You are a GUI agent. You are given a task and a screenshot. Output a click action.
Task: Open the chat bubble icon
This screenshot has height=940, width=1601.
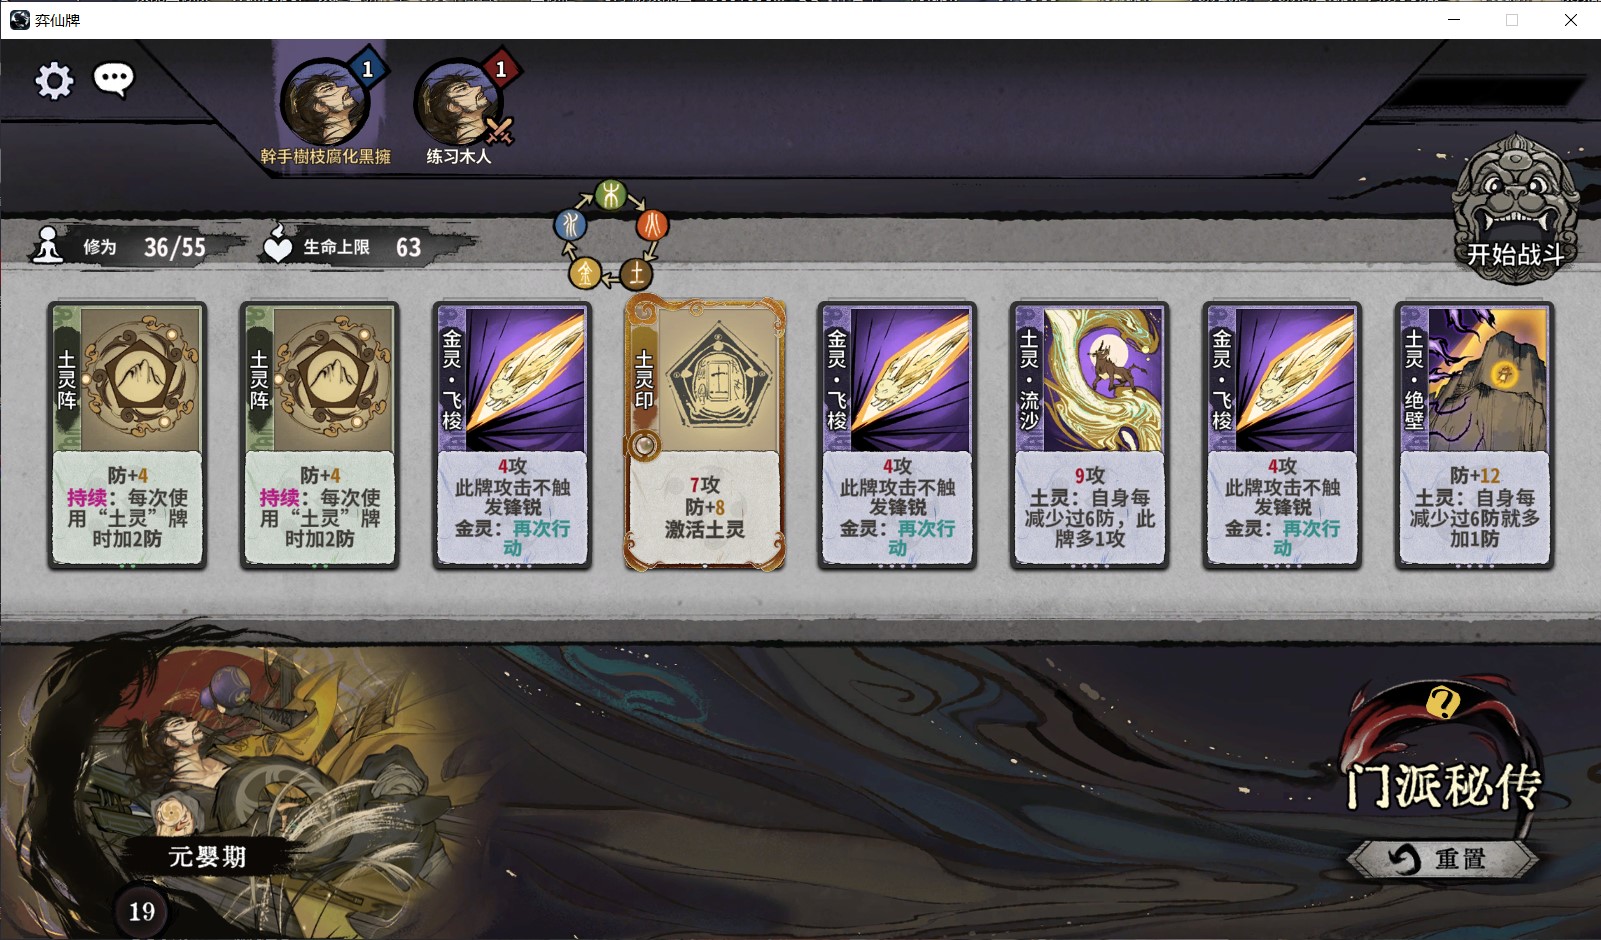coord(114,80)
